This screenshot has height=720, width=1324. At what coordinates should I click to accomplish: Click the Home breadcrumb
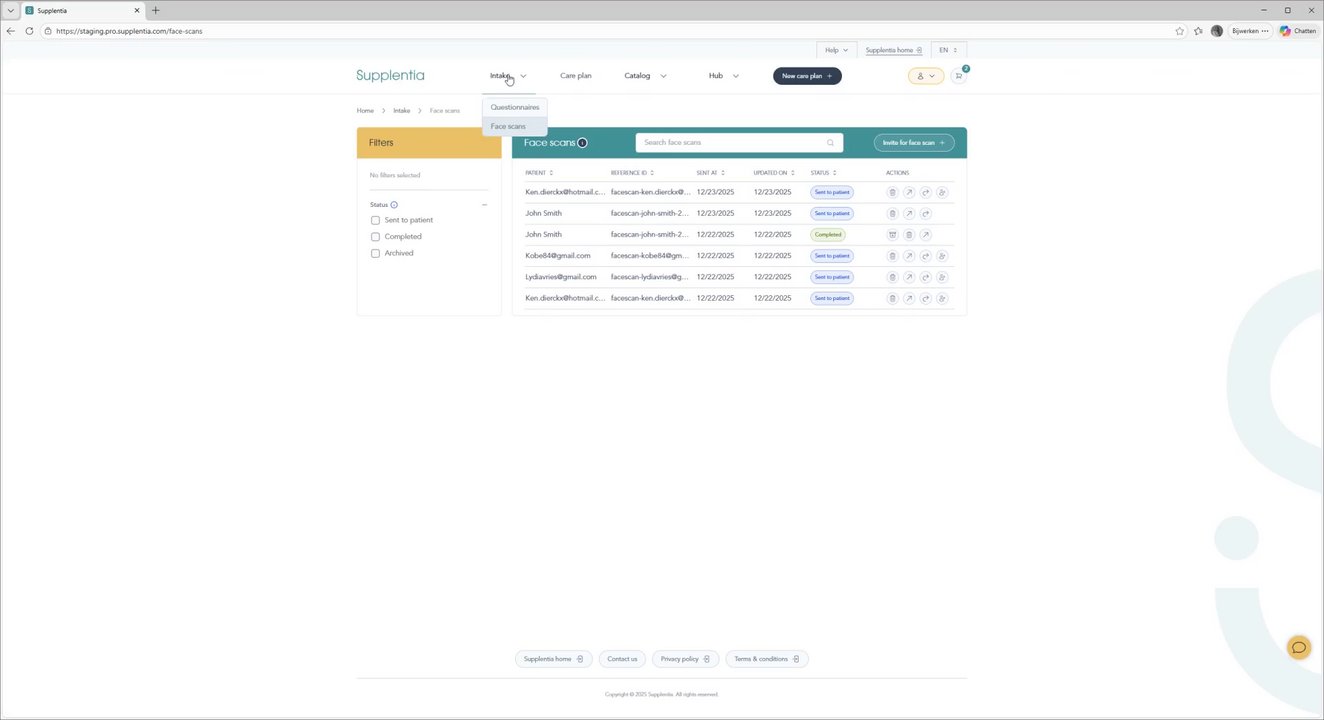click(x=365, y=111)
